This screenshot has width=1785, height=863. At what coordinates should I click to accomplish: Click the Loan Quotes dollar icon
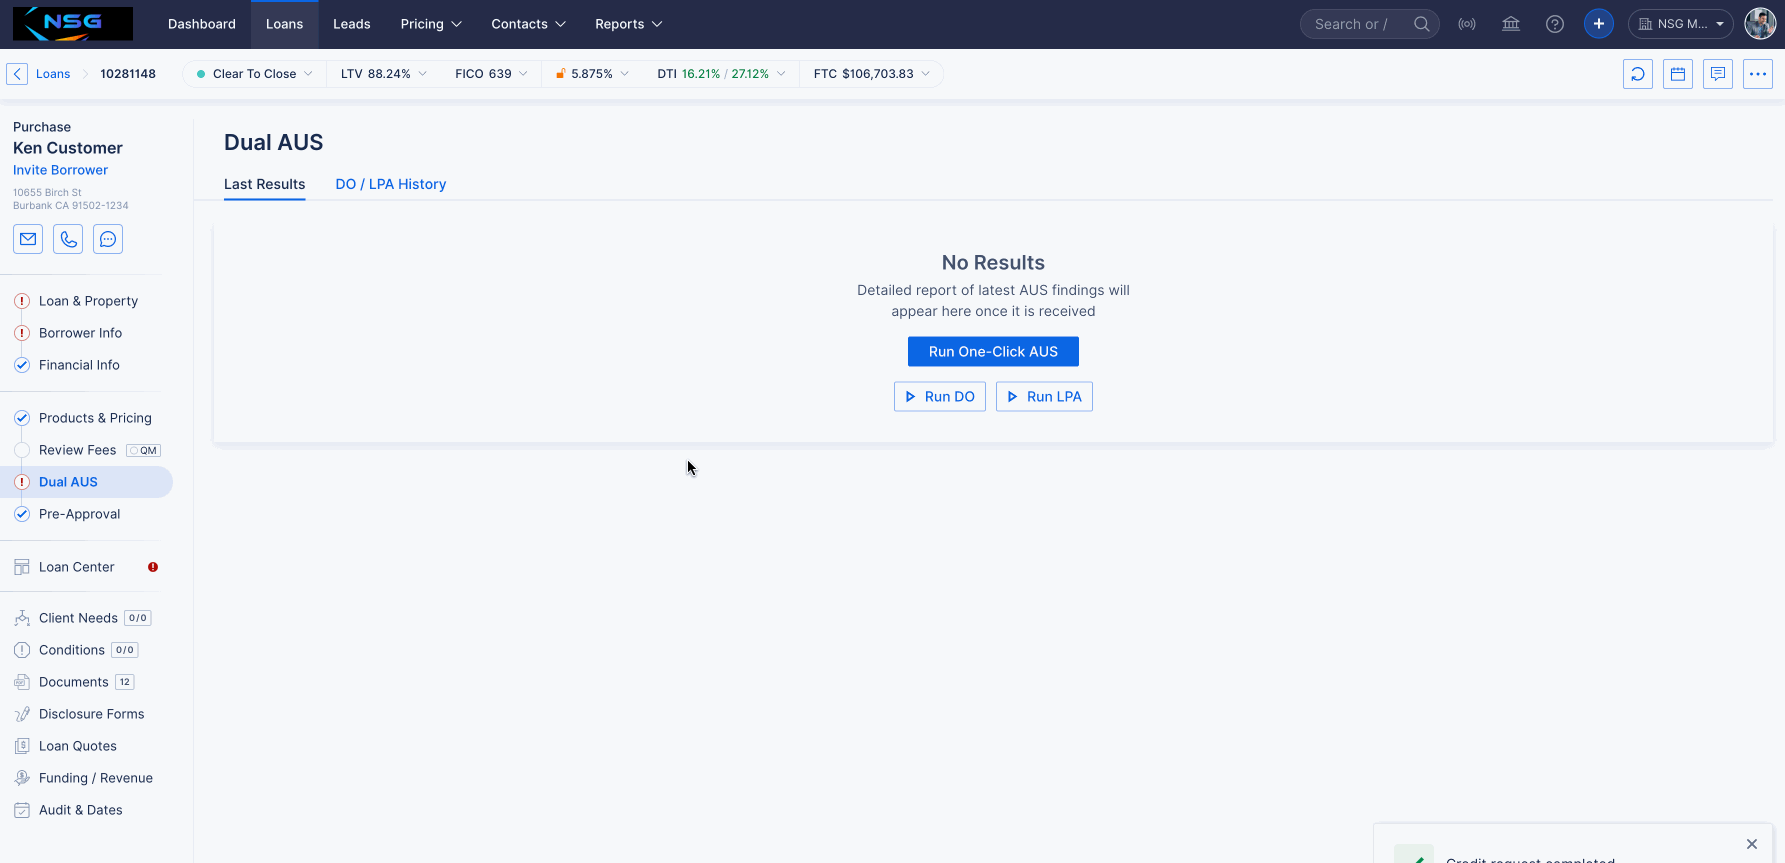click(22, 746)
